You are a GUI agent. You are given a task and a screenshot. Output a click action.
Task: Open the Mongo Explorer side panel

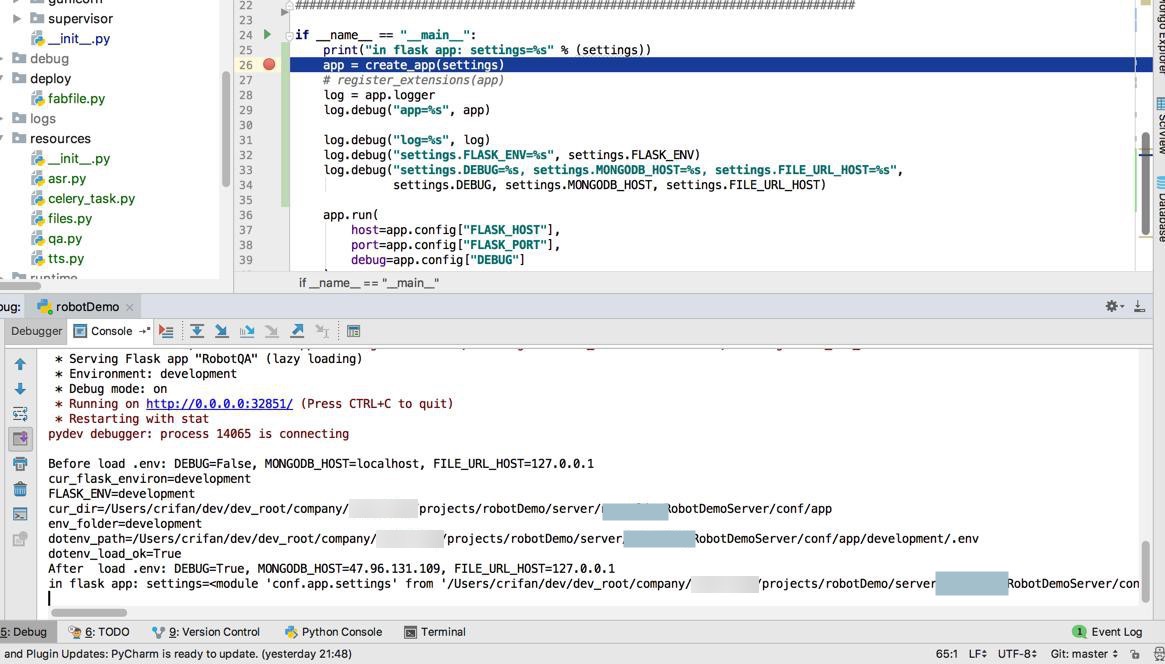[1159, 37]
